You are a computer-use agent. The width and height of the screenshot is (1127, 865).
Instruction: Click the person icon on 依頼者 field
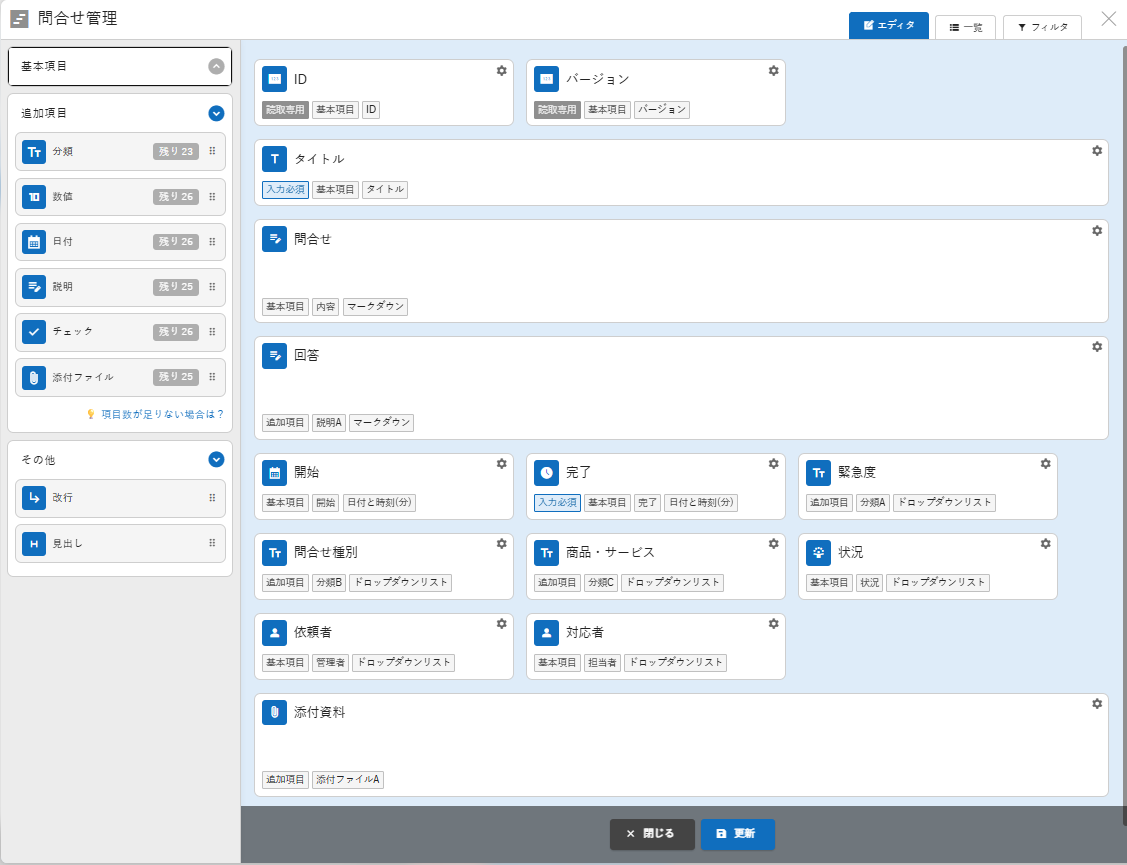[275, 633]
